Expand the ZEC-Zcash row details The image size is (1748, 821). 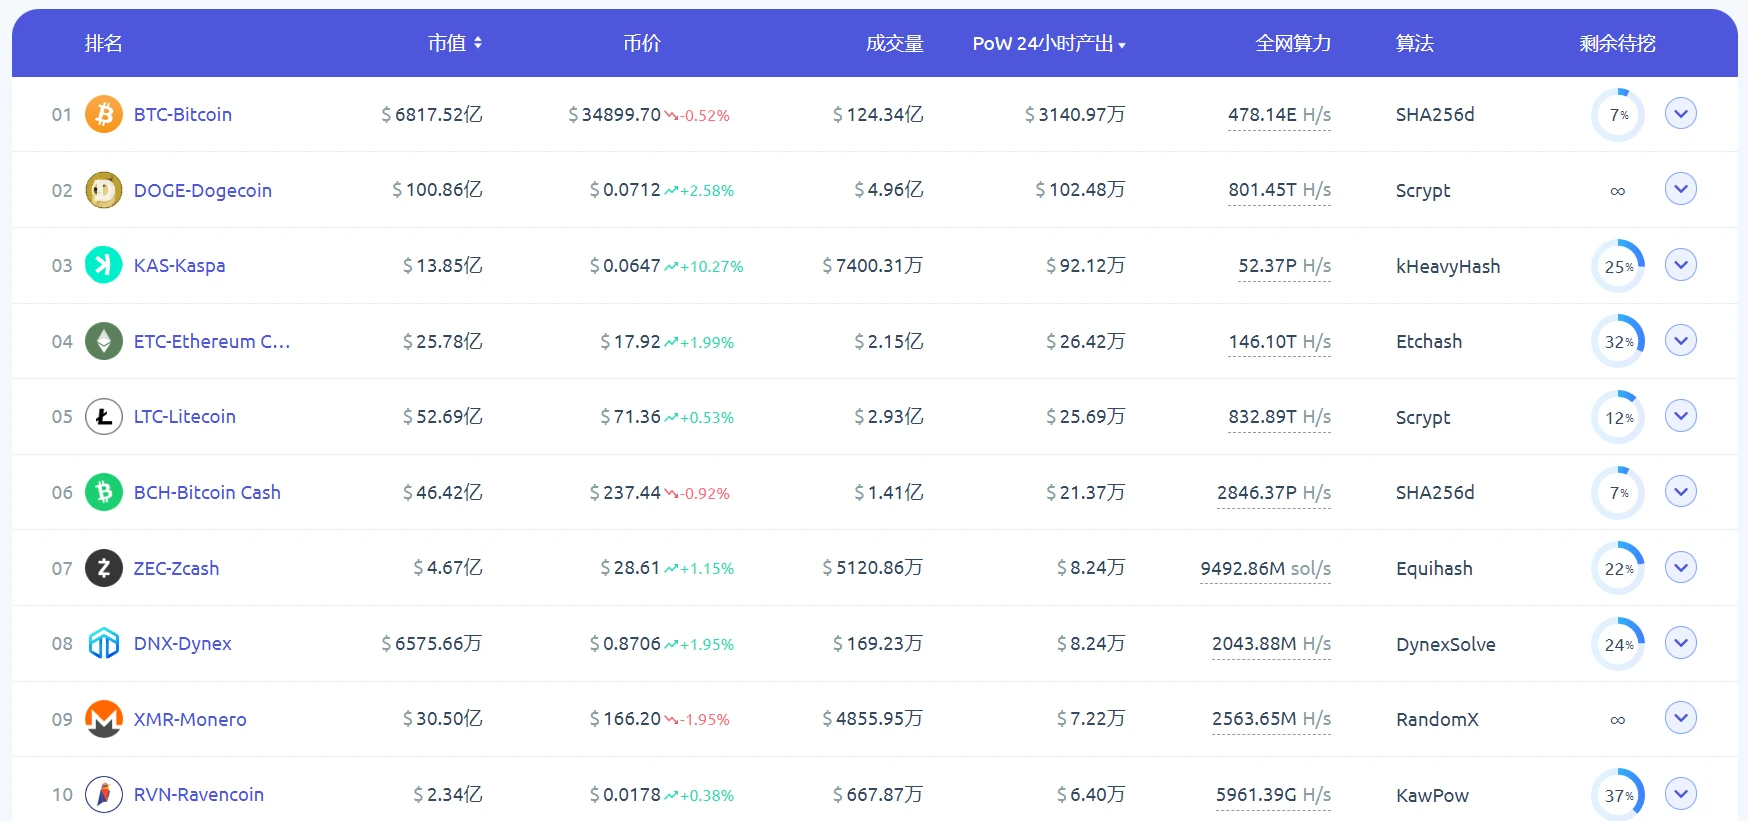pos(1681,567)
